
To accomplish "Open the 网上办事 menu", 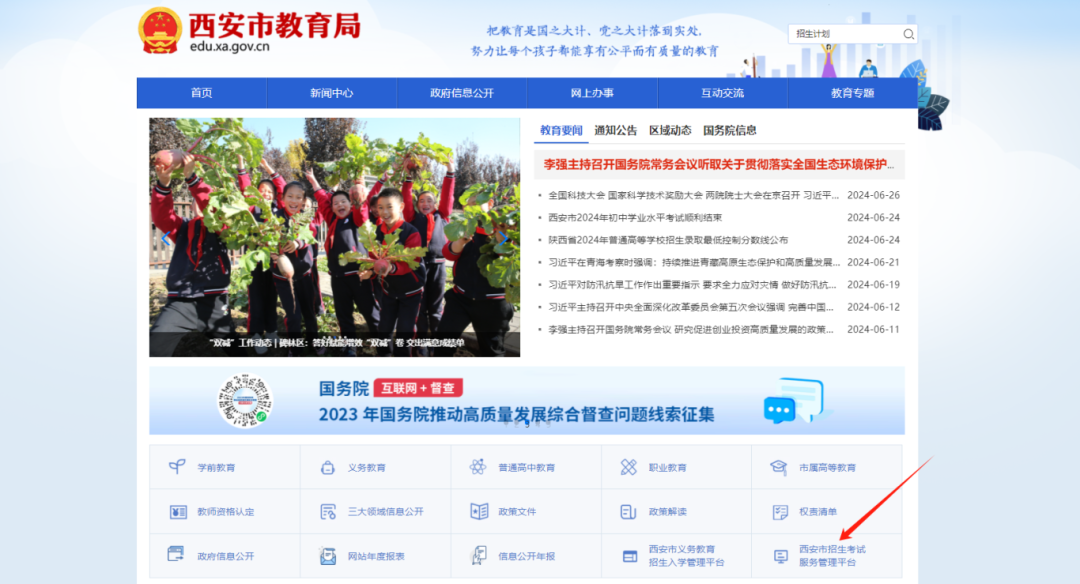I will tap(591, 92).
